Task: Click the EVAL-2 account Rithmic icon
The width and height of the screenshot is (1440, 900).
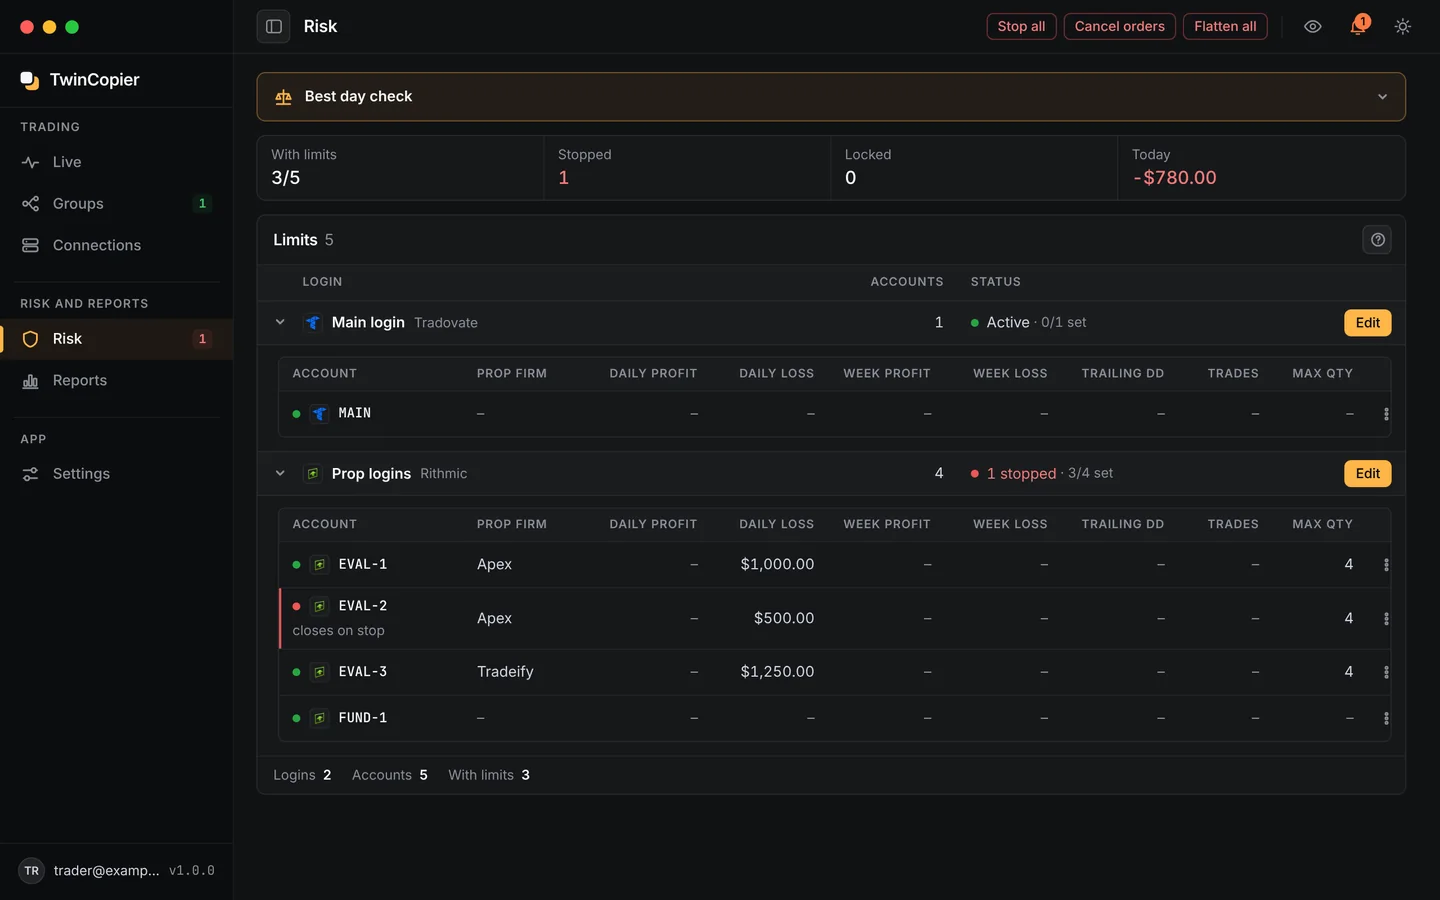Action: click(x=319, y=606)
